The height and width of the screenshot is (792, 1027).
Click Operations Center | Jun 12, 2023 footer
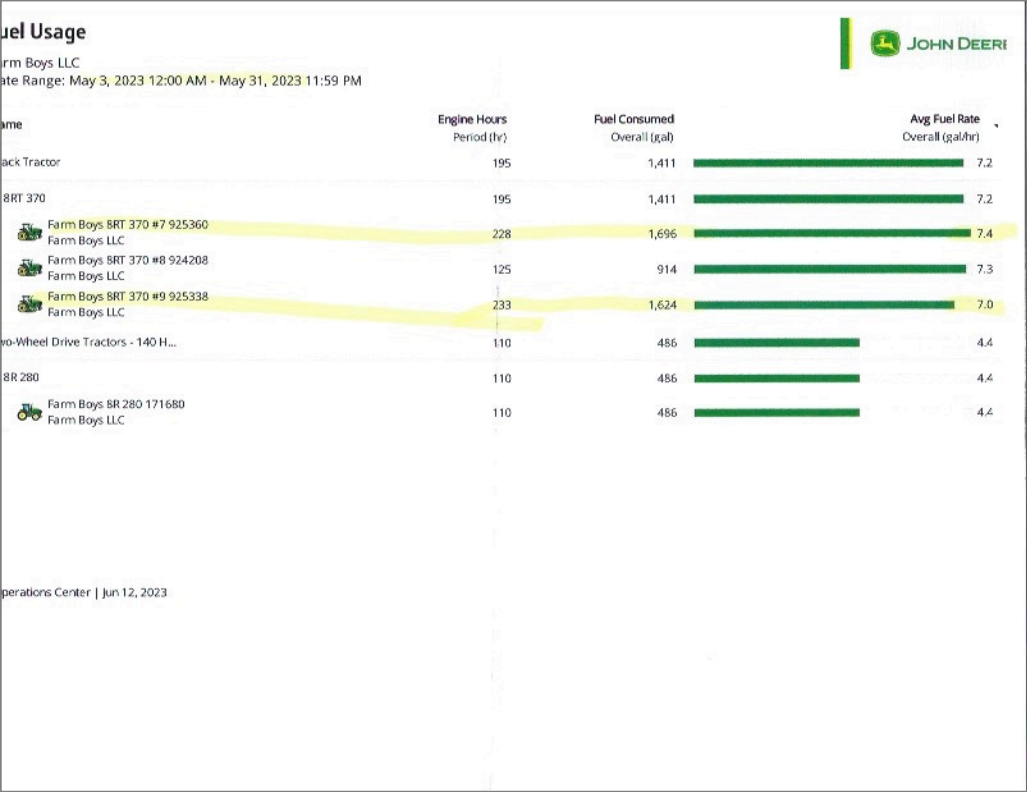[84, 592]
